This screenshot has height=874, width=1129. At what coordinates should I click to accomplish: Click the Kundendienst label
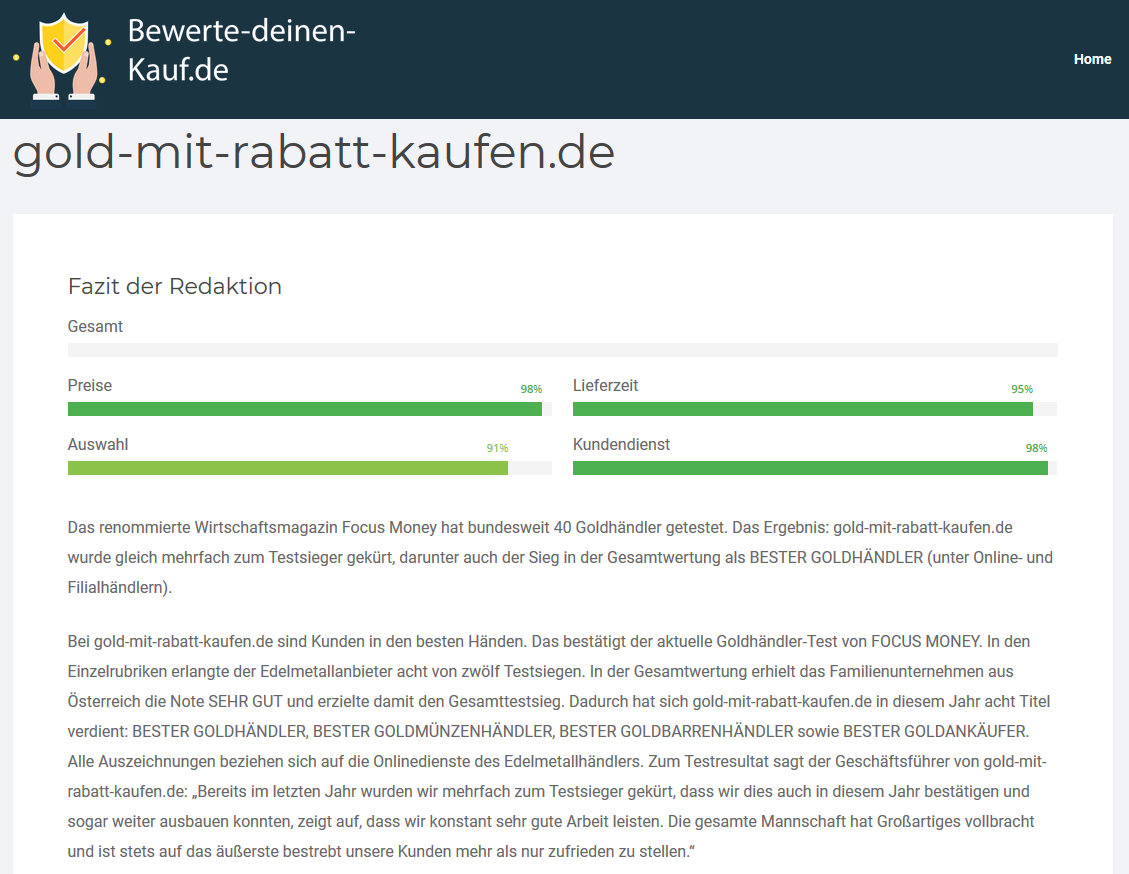point(621,445)
